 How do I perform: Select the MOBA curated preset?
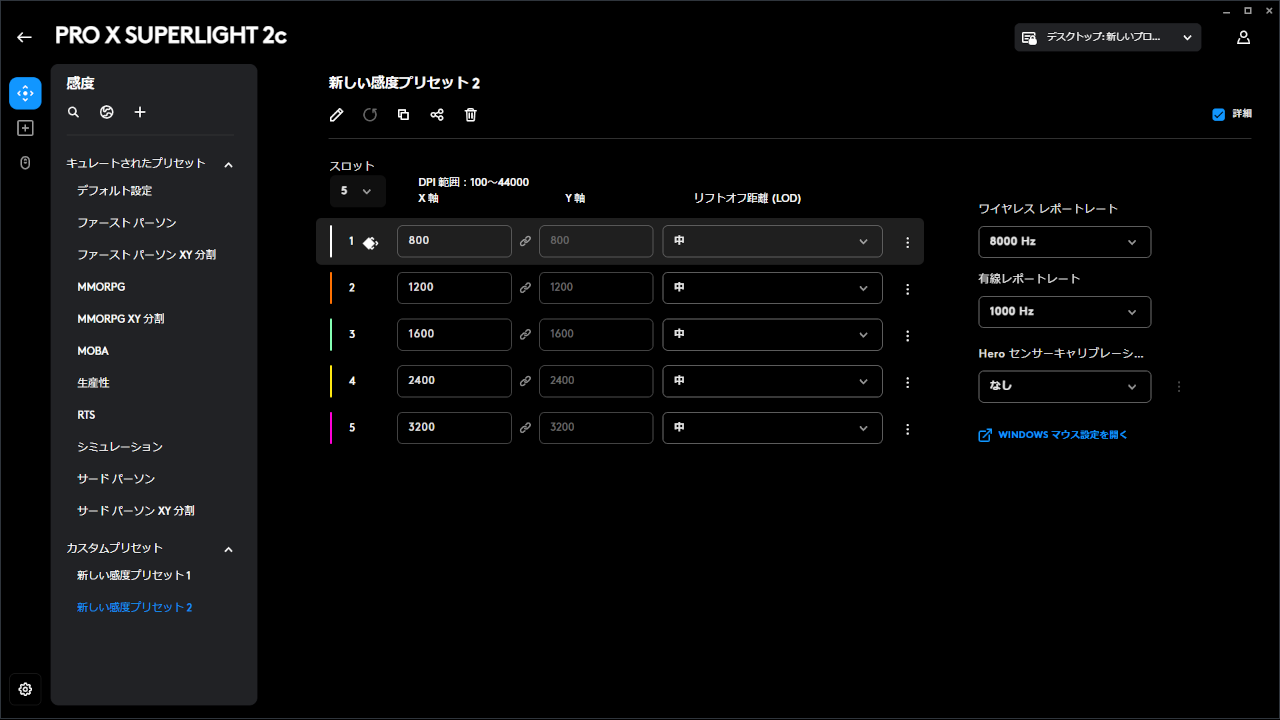click(93, 350)
